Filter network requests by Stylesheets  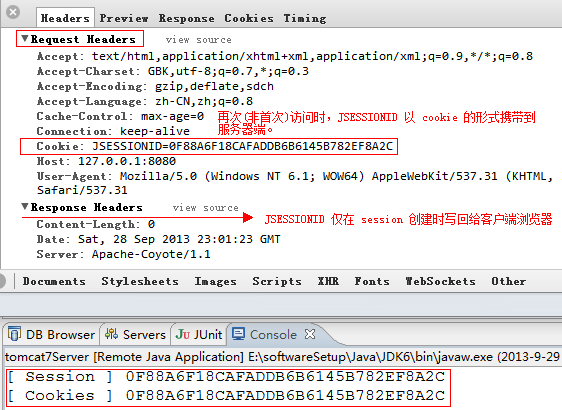[140, 281]
